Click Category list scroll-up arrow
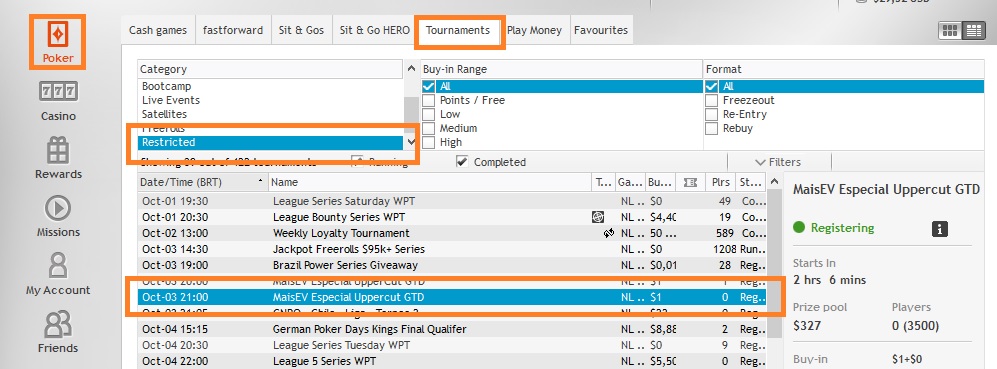 point(411,68)
